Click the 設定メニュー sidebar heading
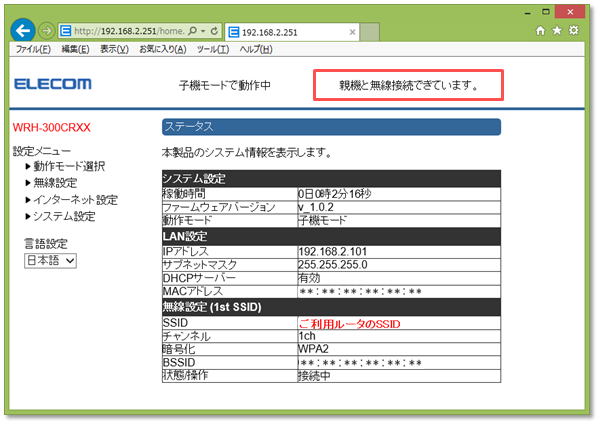This screenshot has width=600, height=425. point(42,151)
